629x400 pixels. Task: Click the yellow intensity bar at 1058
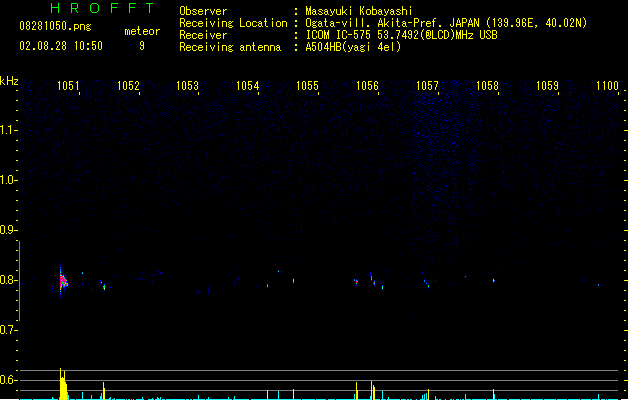(493, 394)
